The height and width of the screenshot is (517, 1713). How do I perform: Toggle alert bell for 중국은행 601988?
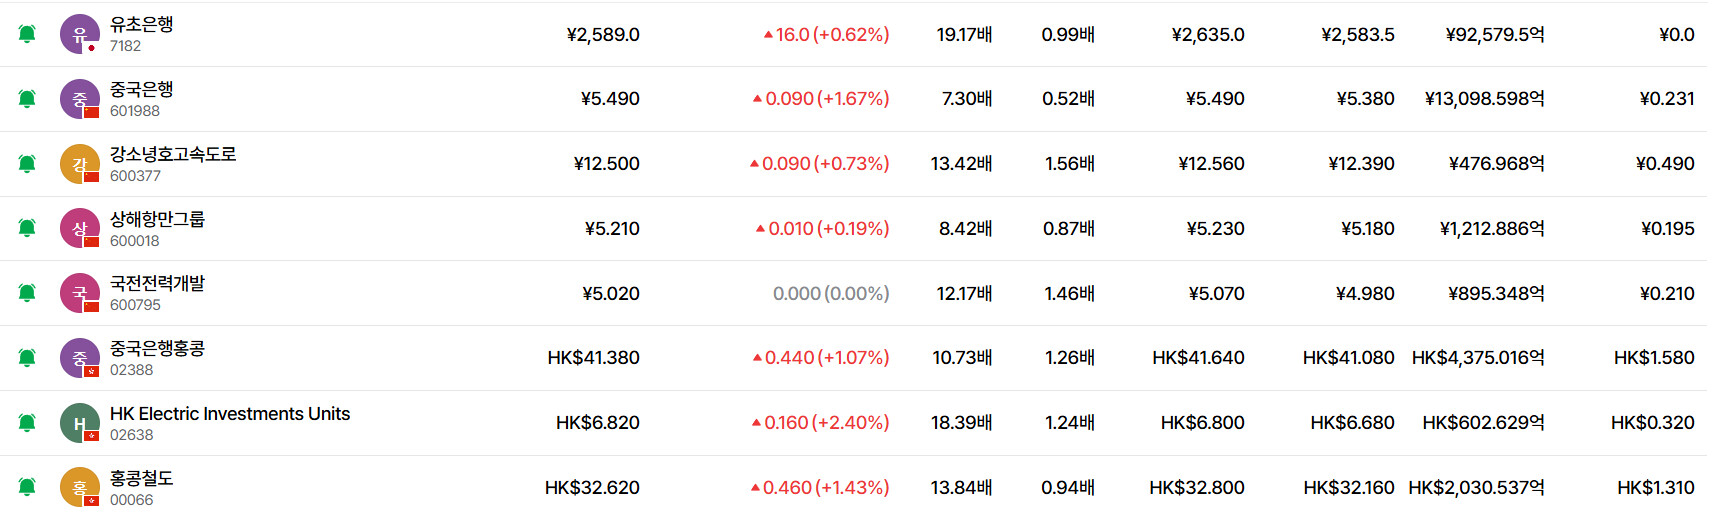tap(27, 99)
